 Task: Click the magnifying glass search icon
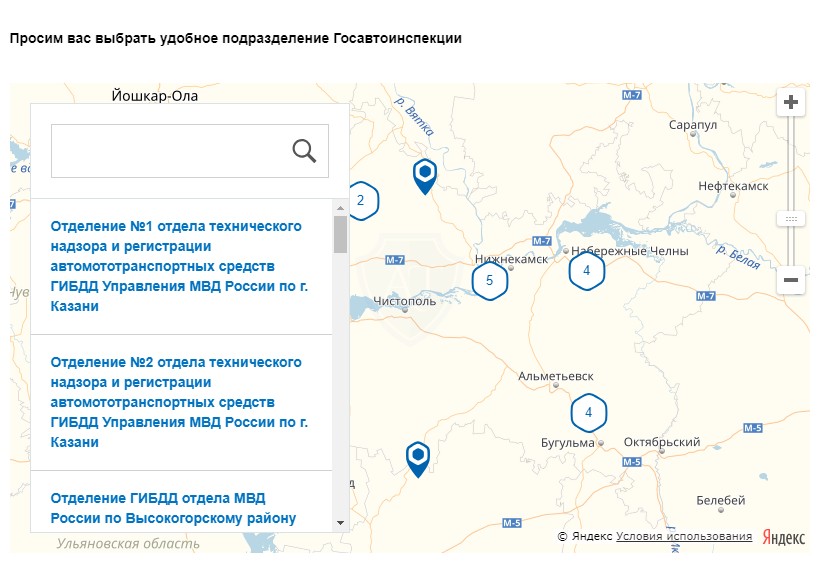pos(304,151)
